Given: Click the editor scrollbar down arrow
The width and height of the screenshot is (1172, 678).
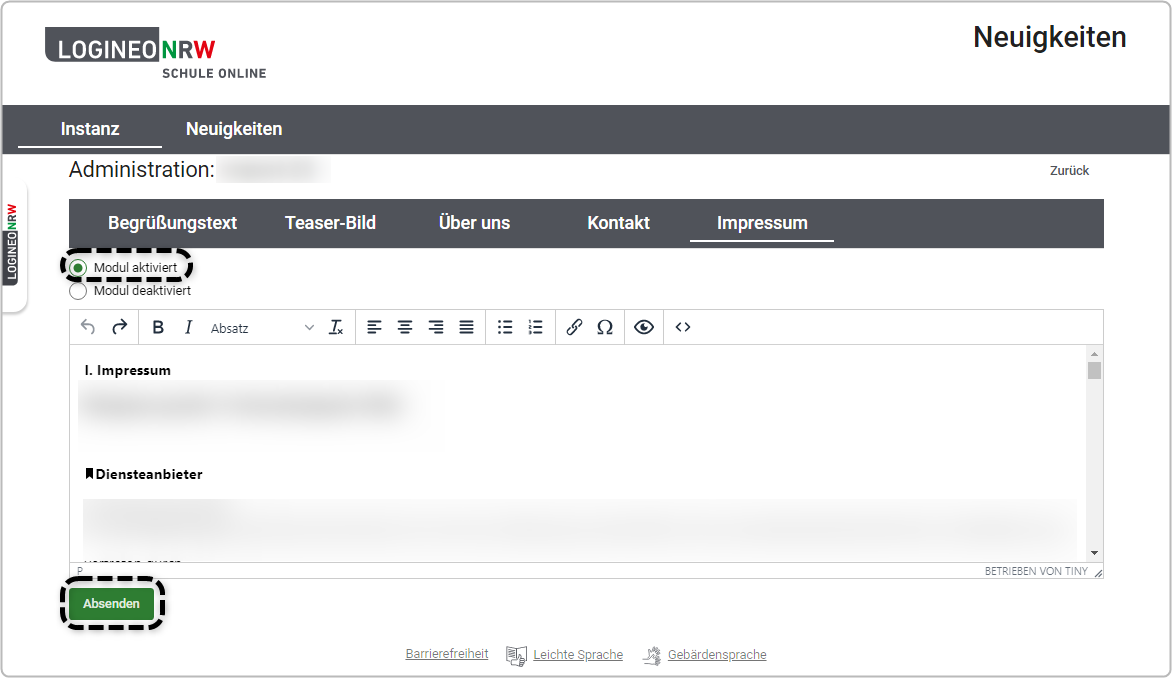Looking at the screenshot, I should (1094, 553).
